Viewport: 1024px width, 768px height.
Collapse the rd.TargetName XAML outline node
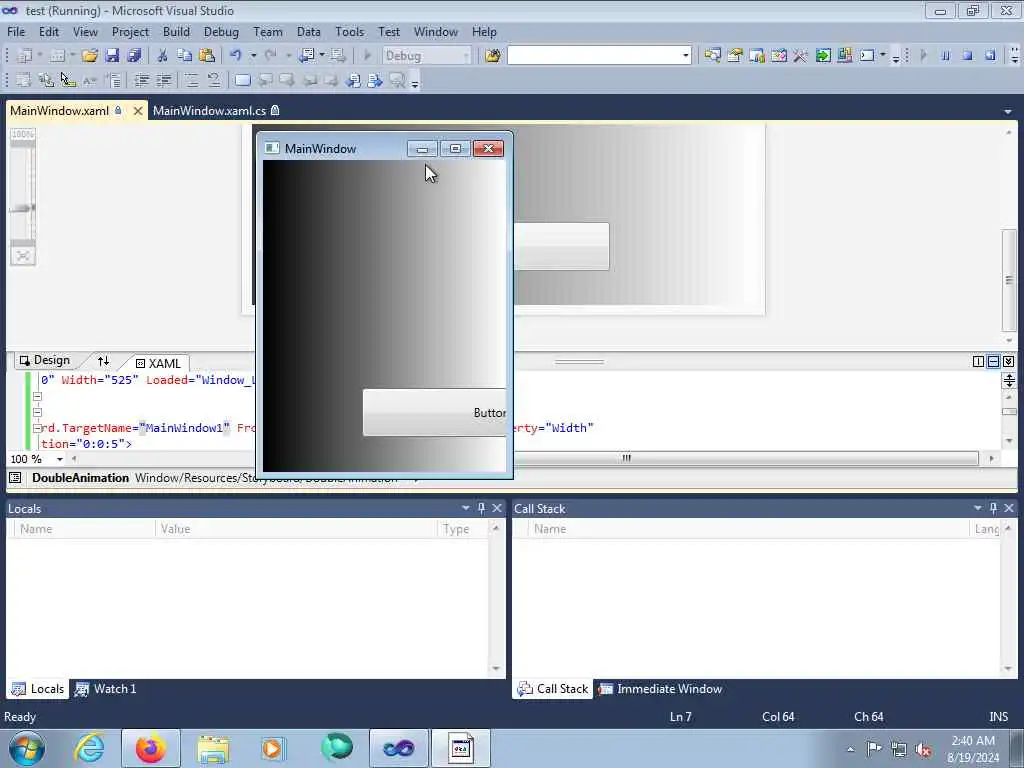(37, 428)
